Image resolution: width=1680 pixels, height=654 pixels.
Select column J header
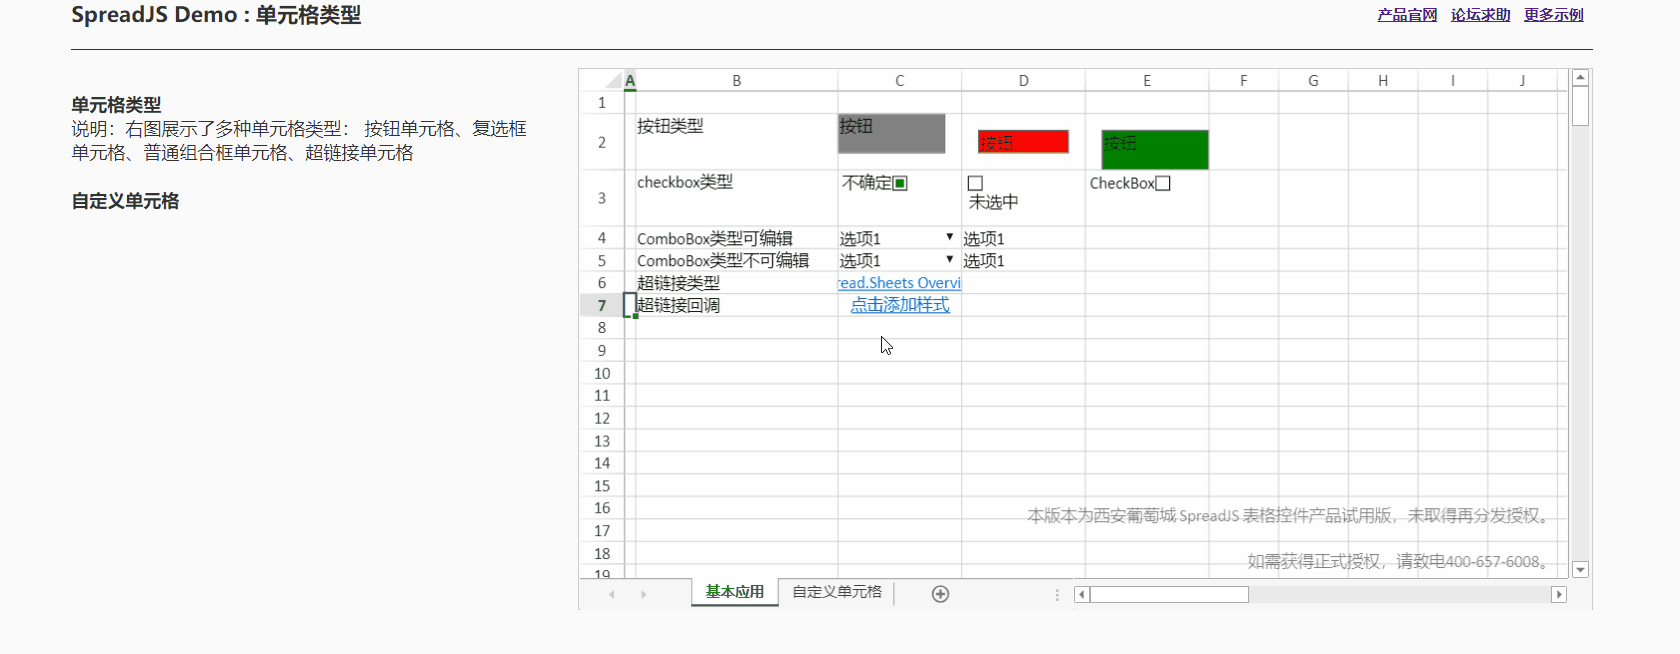tap(1522, 81)
